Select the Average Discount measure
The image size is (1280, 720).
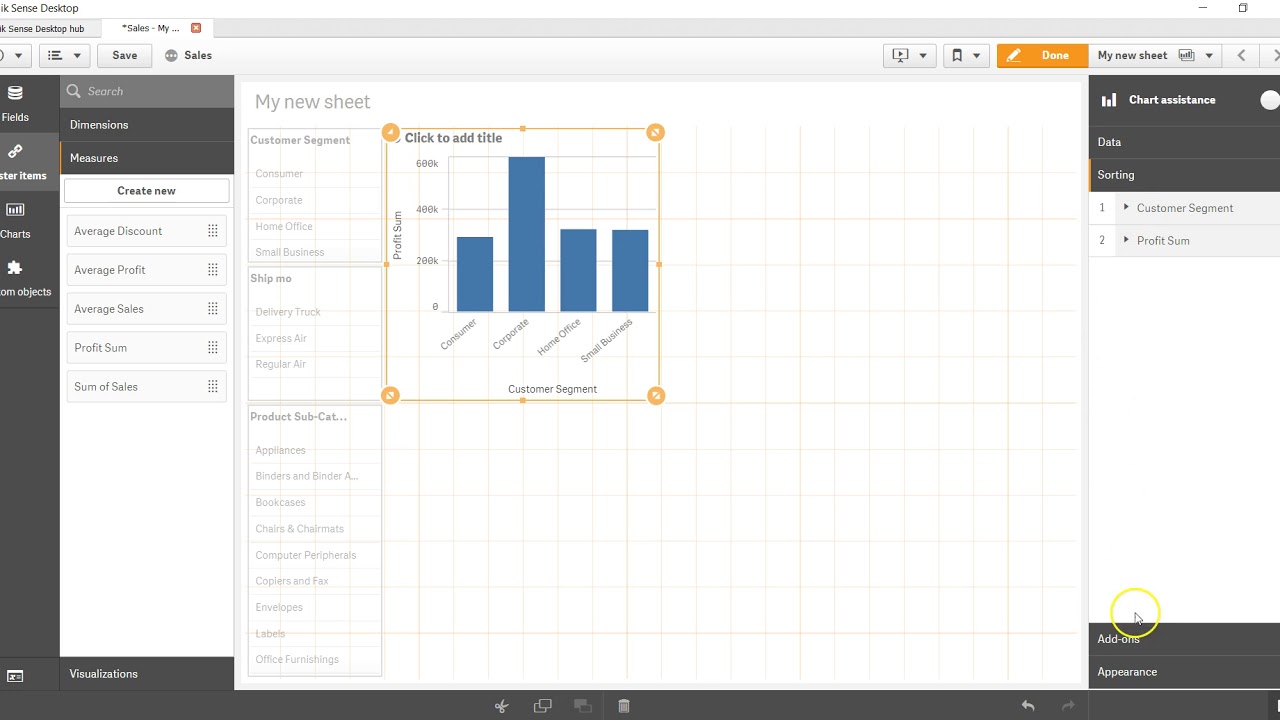[146, 231]
